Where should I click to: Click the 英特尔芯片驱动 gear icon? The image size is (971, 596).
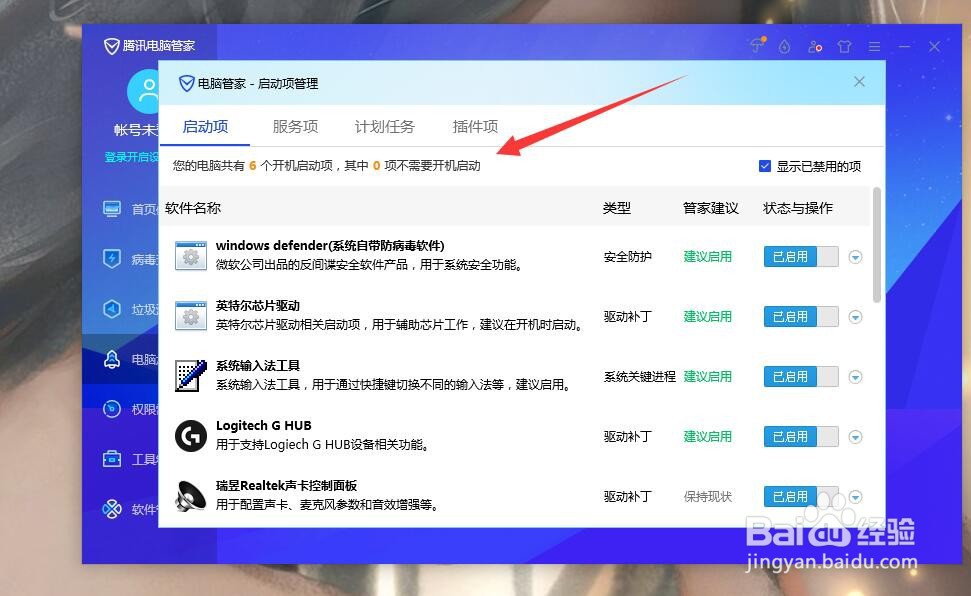[191, 316]
